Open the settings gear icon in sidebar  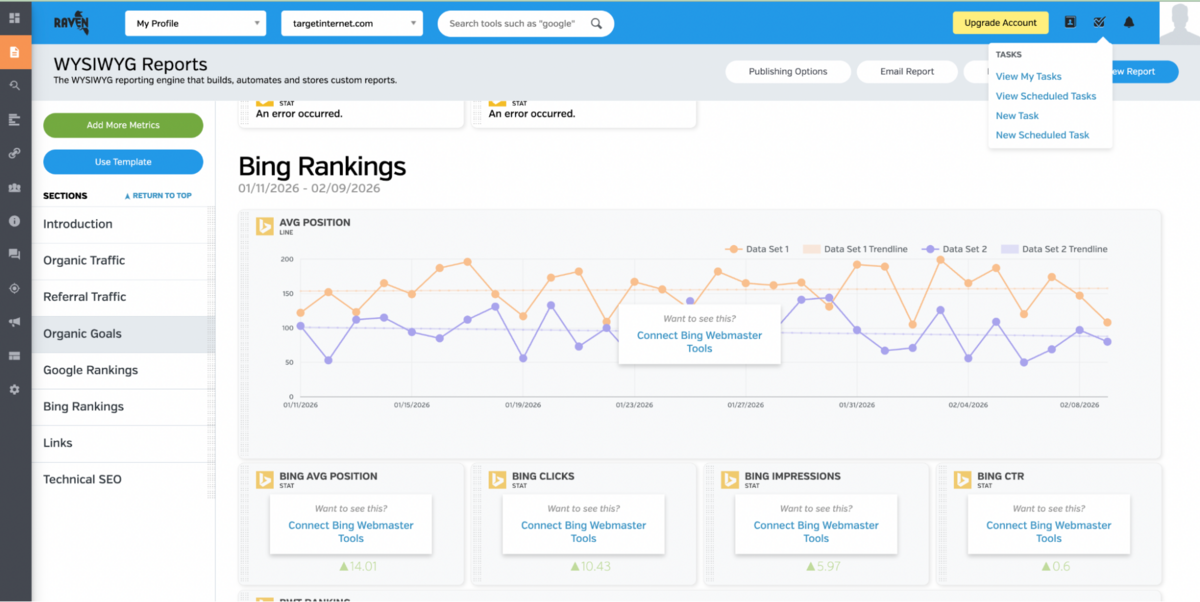point(14,389)
